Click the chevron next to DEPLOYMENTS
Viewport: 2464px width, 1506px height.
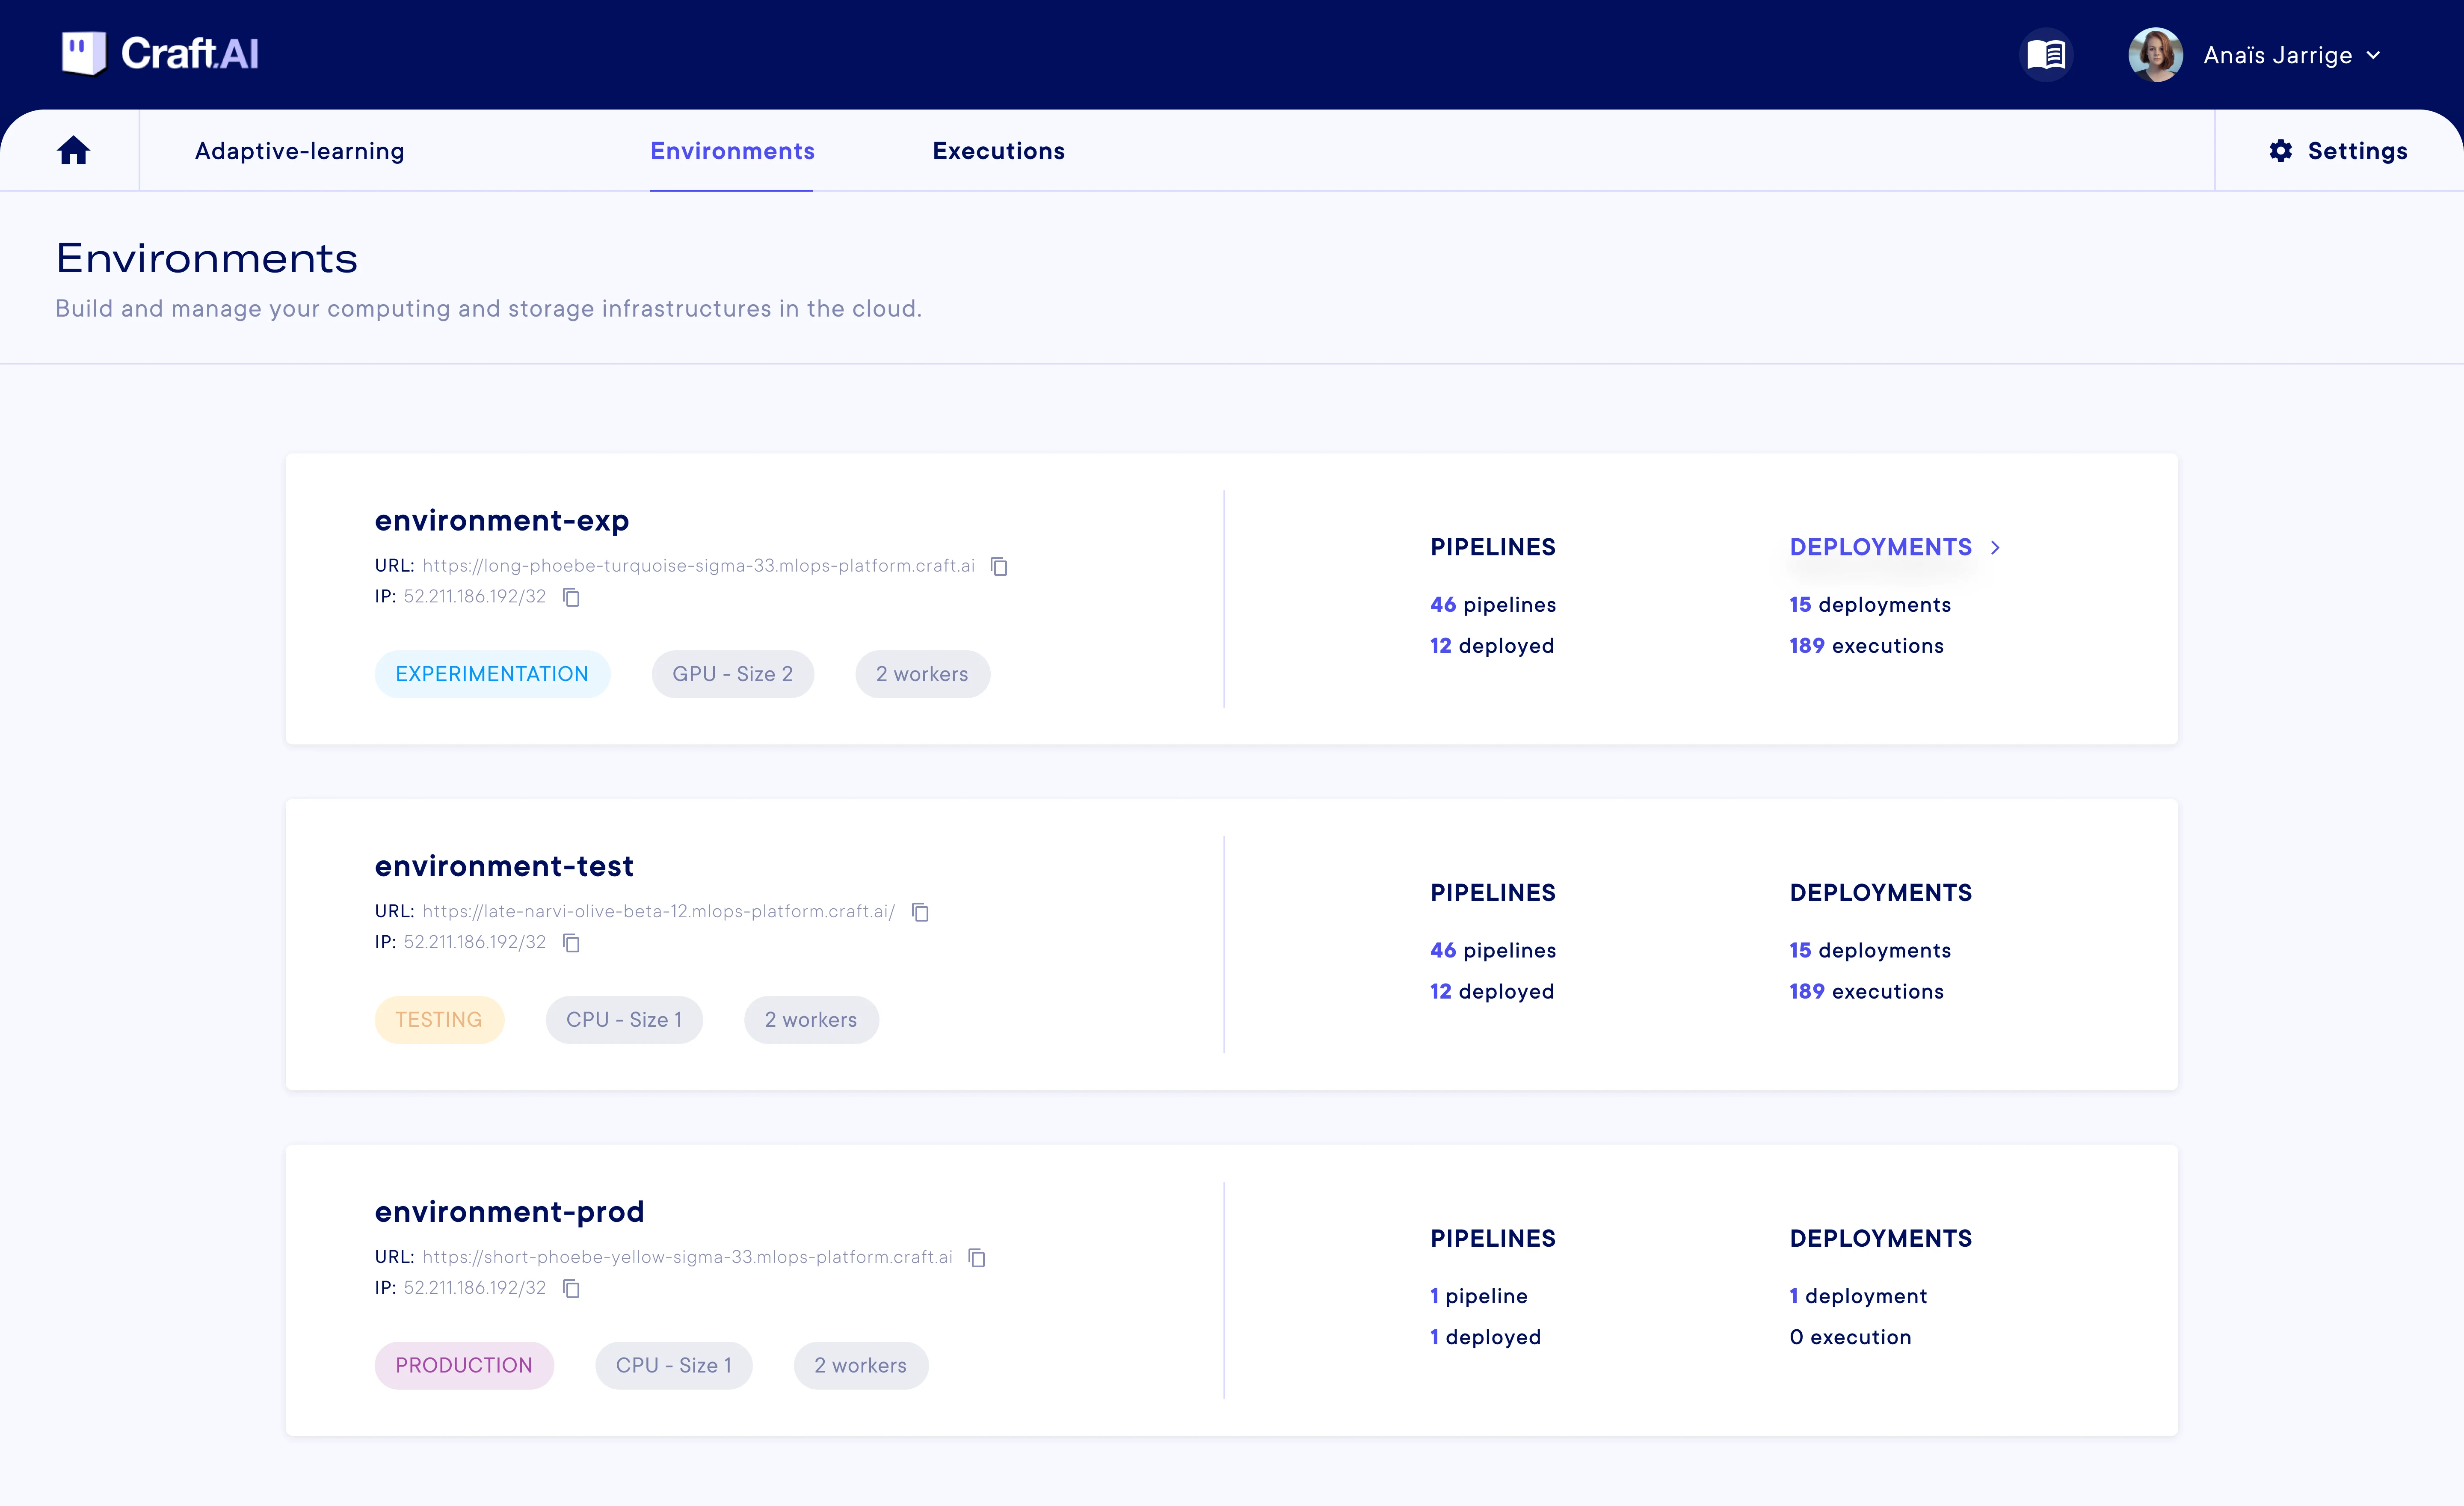click(x=1995, y=547)
